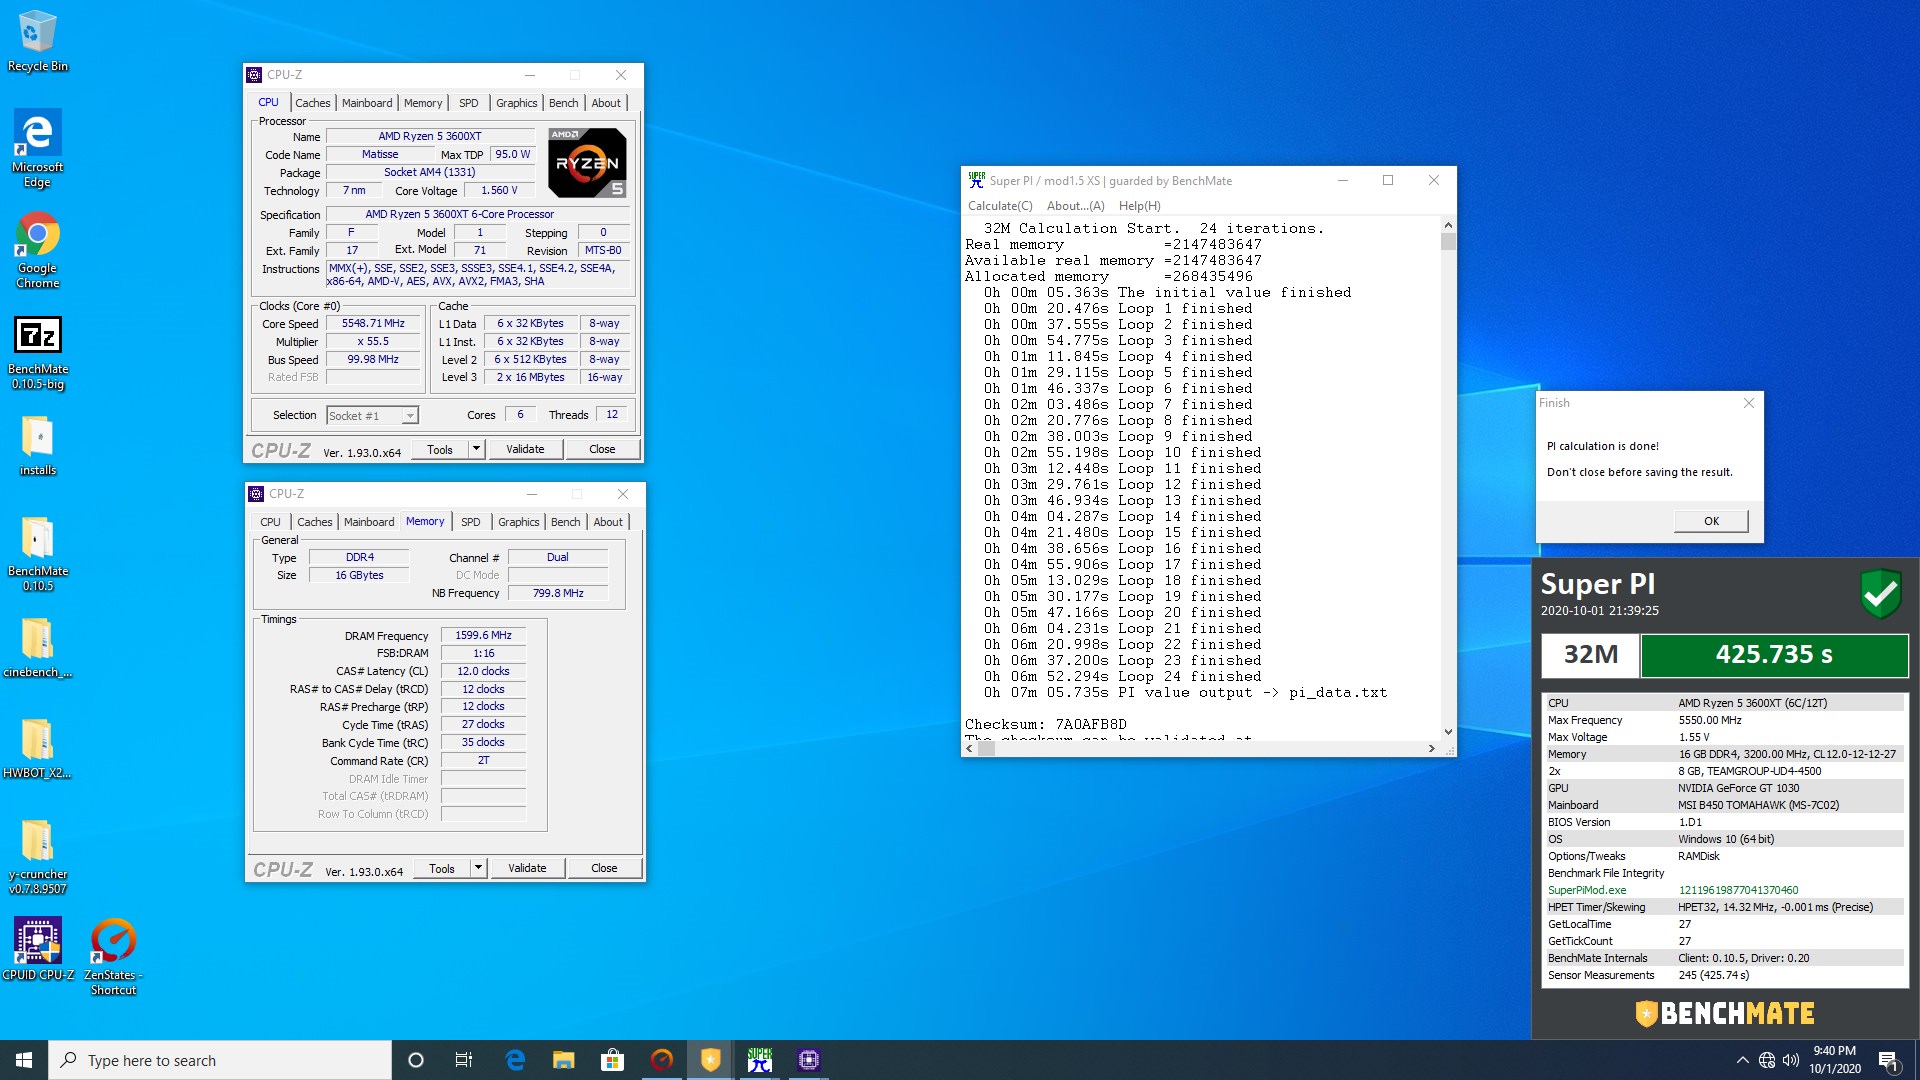The width and height of the screenshot is (1920, 1080).
Task: Click the Cortana circle taskbar icon
Action: tap(416, 1060)
